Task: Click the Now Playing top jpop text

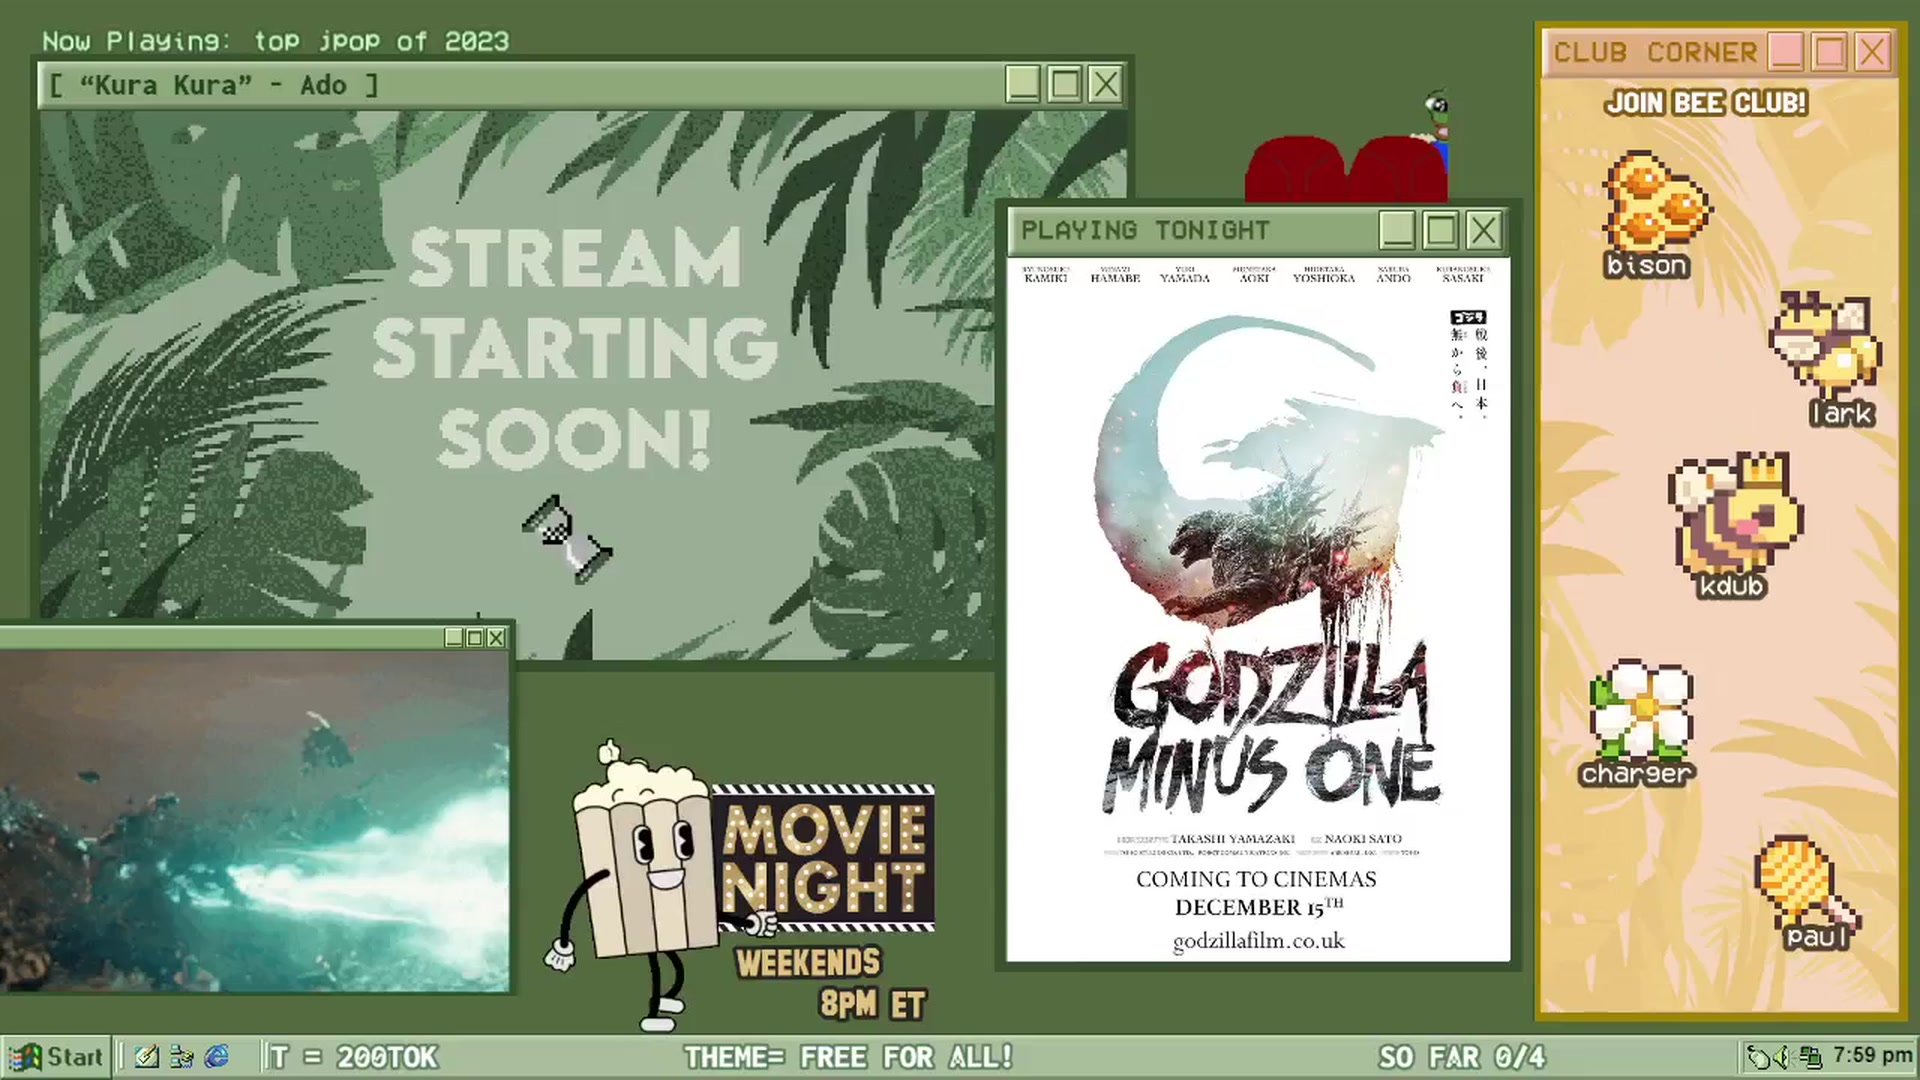Action: tap(275, 41)
